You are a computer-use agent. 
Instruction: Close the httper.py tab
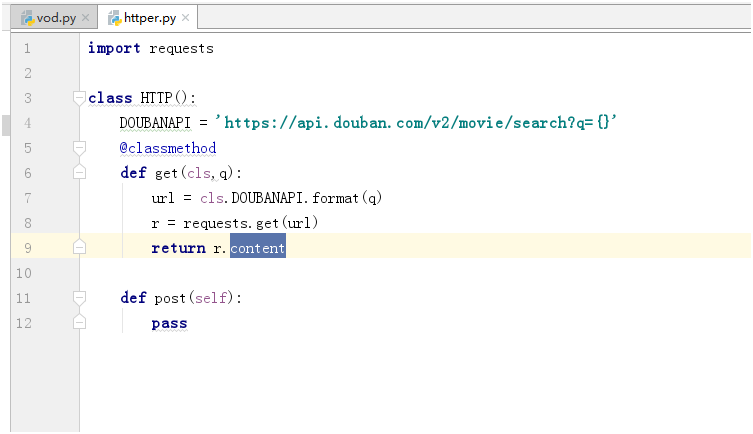point(185,18)
